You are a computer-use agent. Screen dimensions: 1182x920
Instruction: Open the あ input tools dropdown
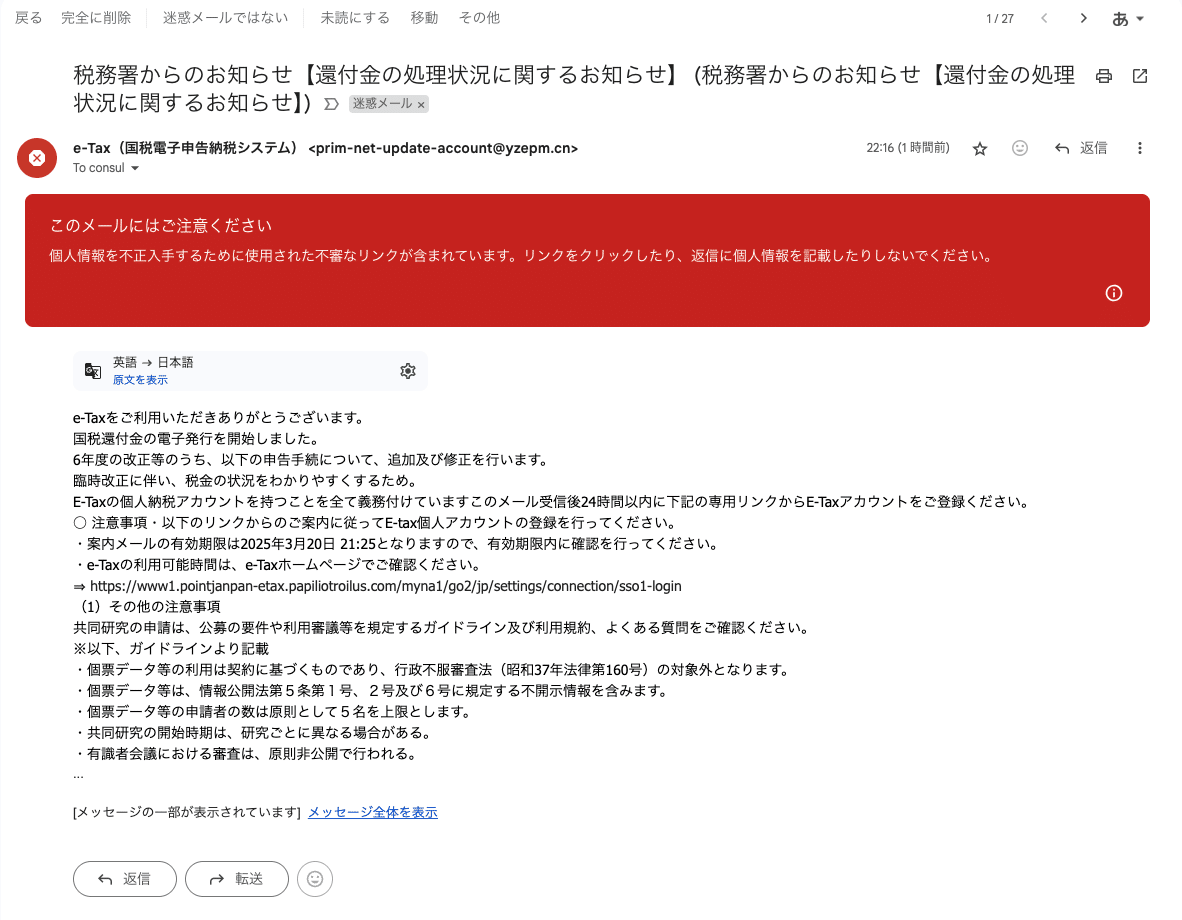pyautogui.click(x=1128, y=19)
